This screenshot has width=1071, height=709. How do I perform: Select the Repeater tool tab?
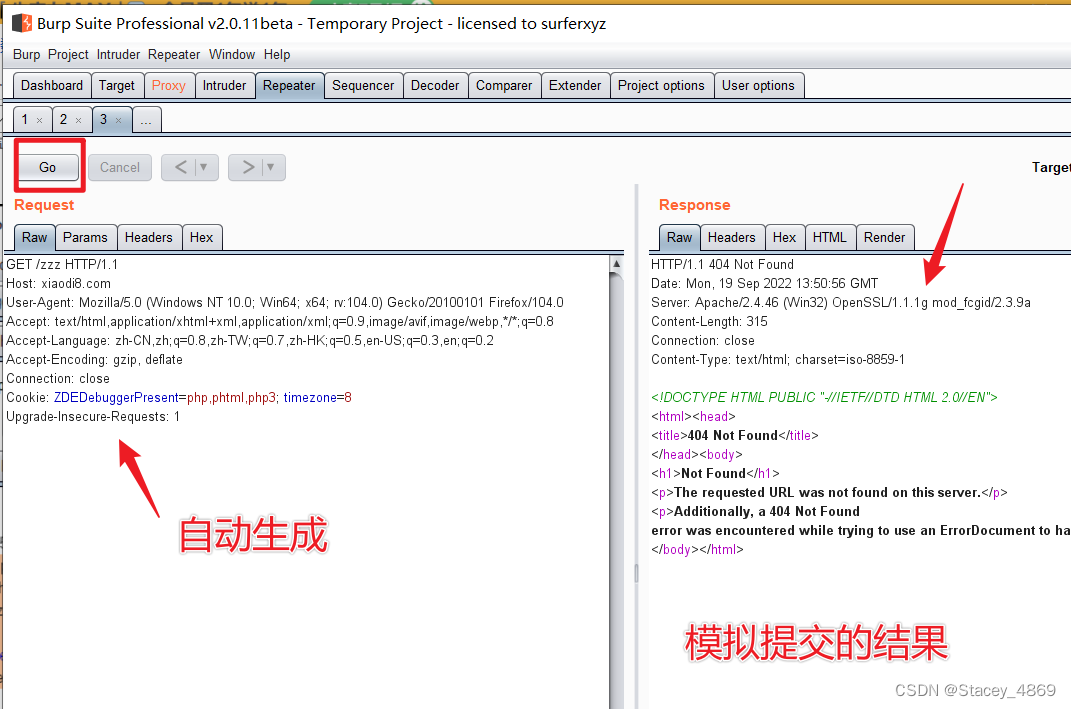point(289,85)
